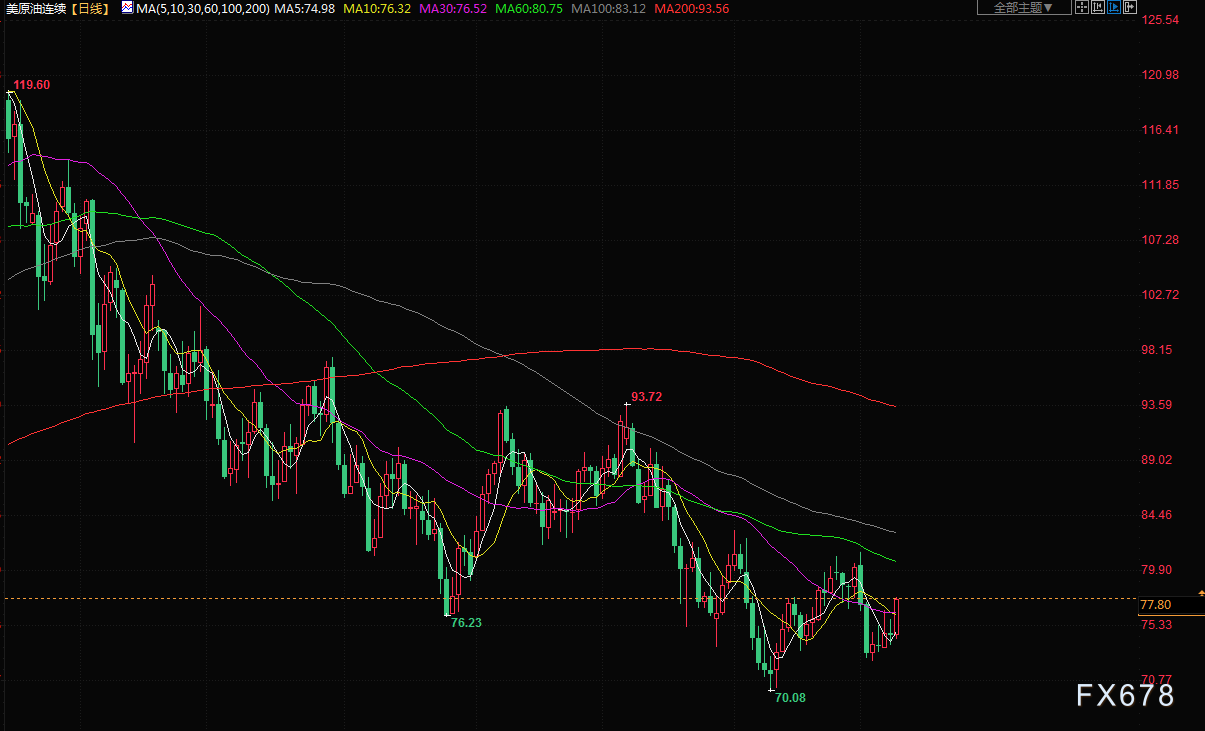Screen dimensions: 1205x731
Task: Click the 119.60 high price label
Action: pos(32,85)
